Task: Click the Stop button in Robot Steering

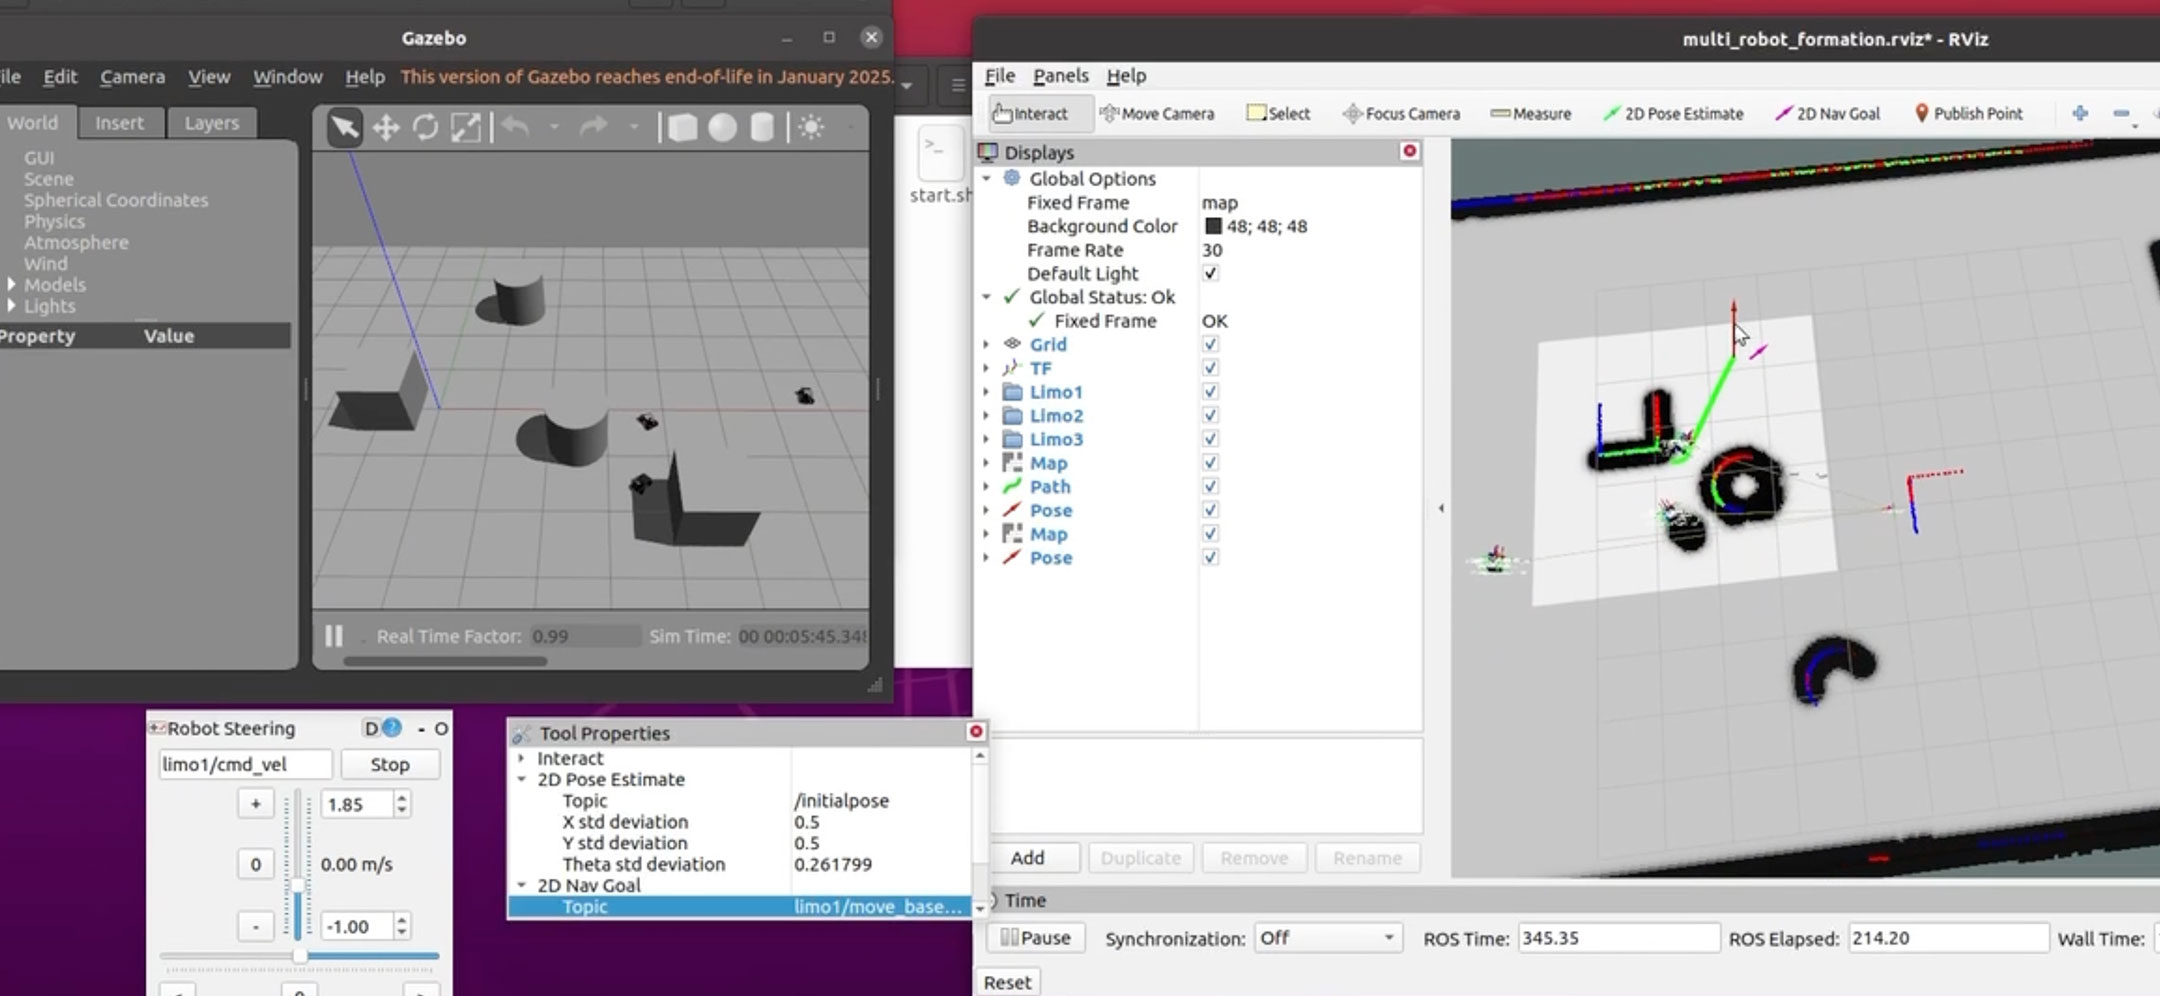Action: [x=390, y=765]
